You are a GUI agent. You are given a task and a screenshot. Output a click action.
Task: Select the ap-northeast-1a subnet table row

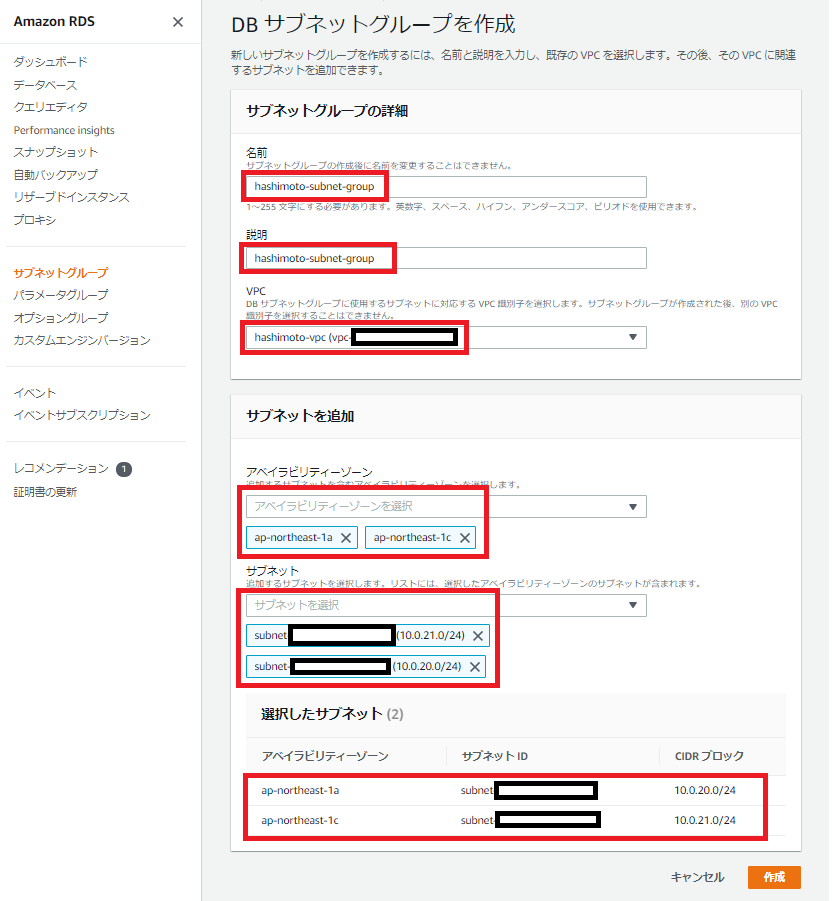click(508, 791)
